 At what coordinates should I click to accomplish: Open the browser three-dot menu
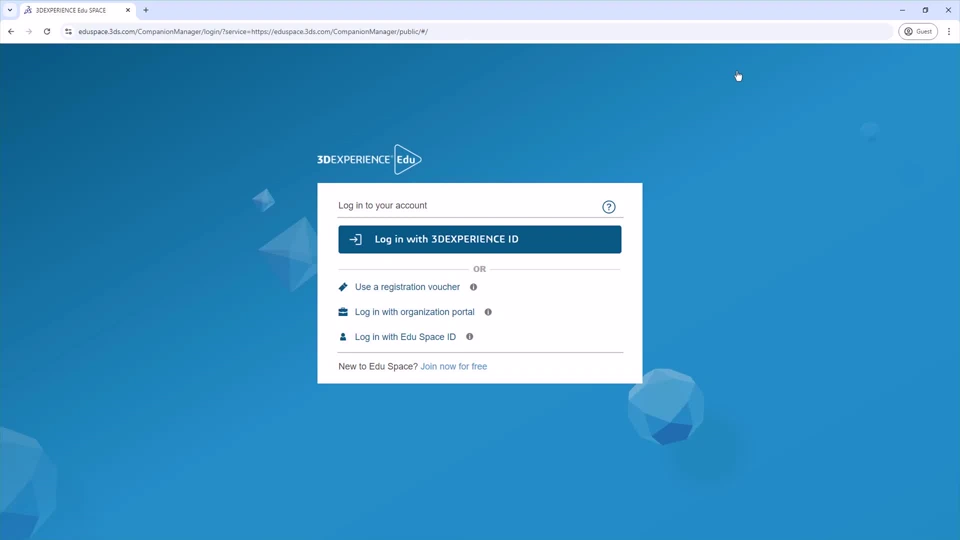949,31
